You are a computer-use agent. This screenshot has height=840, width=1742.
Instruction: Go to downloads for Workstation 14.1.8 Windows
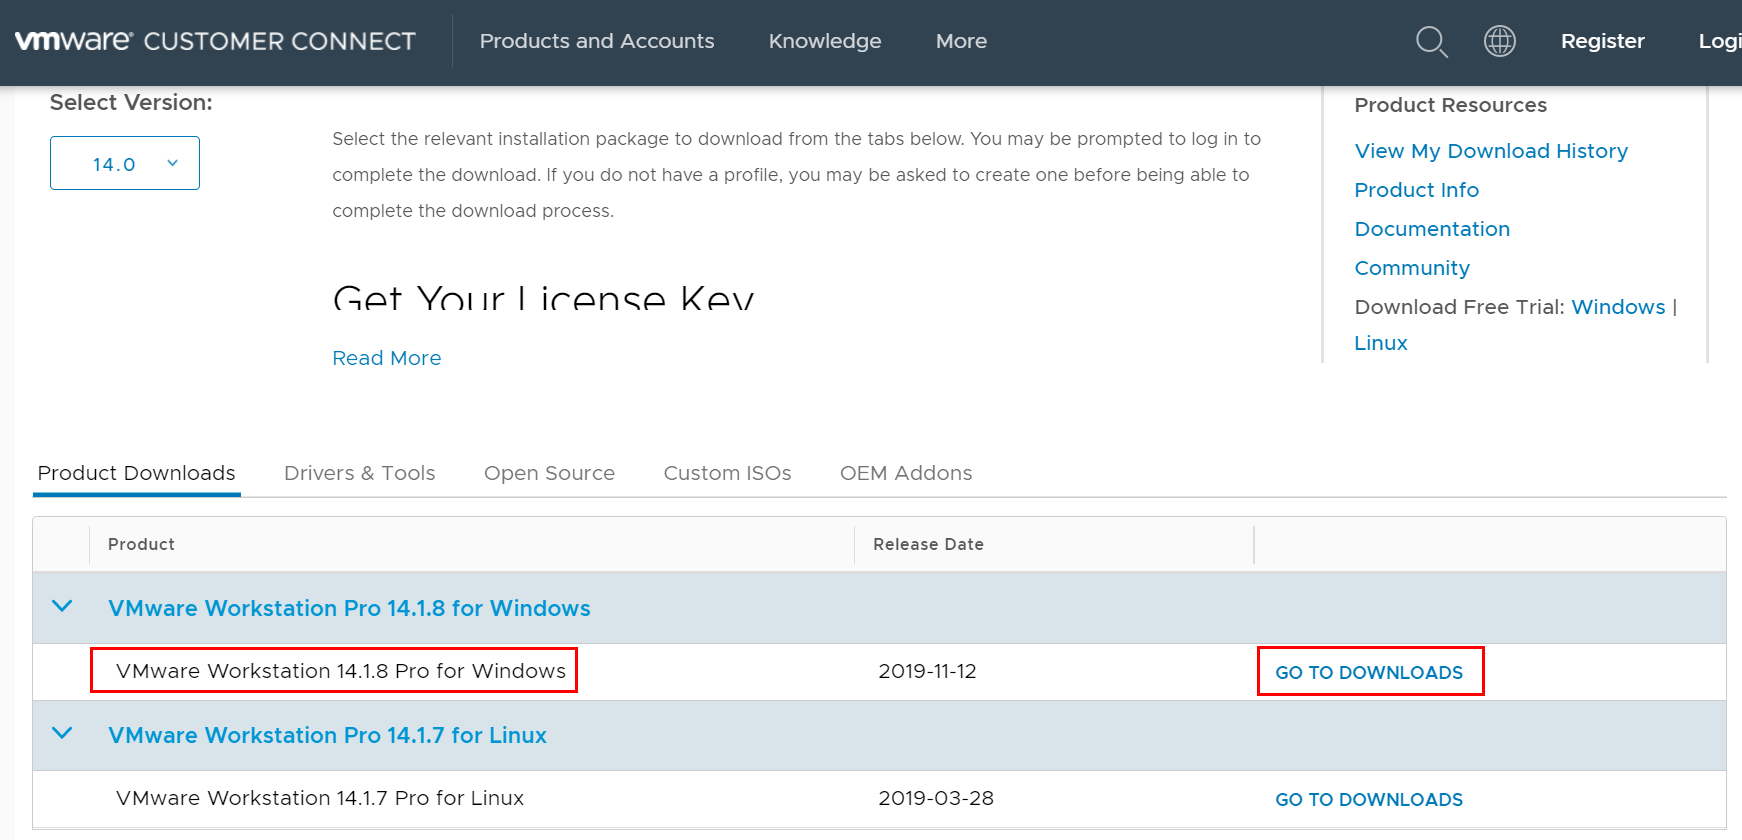click(1369, 672)
